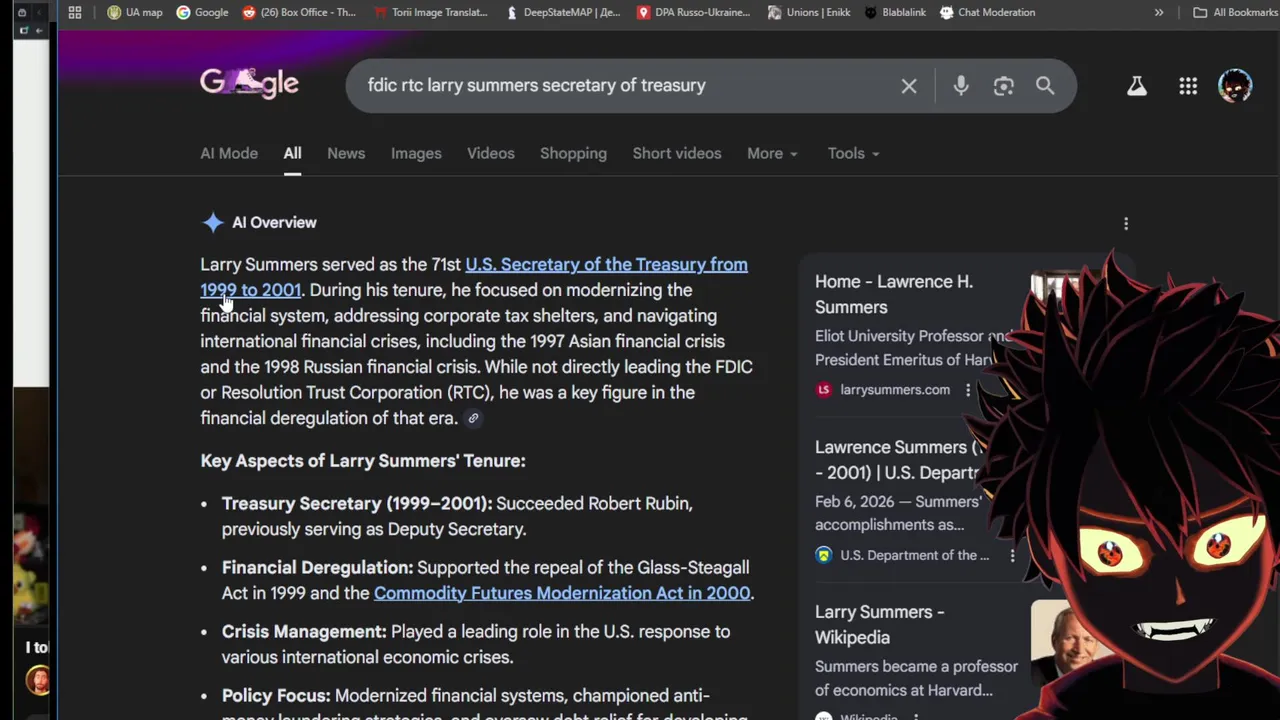Select the All results tab
This screenshot has width=1280, height=720.
point(292,153)
